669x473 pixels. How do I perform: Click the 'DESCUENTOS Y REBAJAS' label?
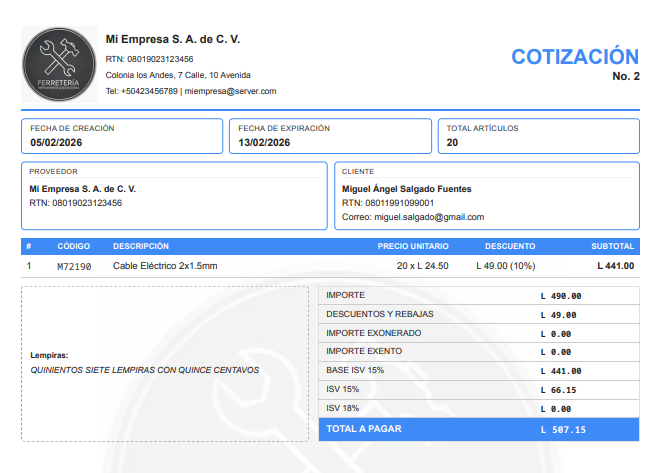pyautogui.click(x=380, y=314)
